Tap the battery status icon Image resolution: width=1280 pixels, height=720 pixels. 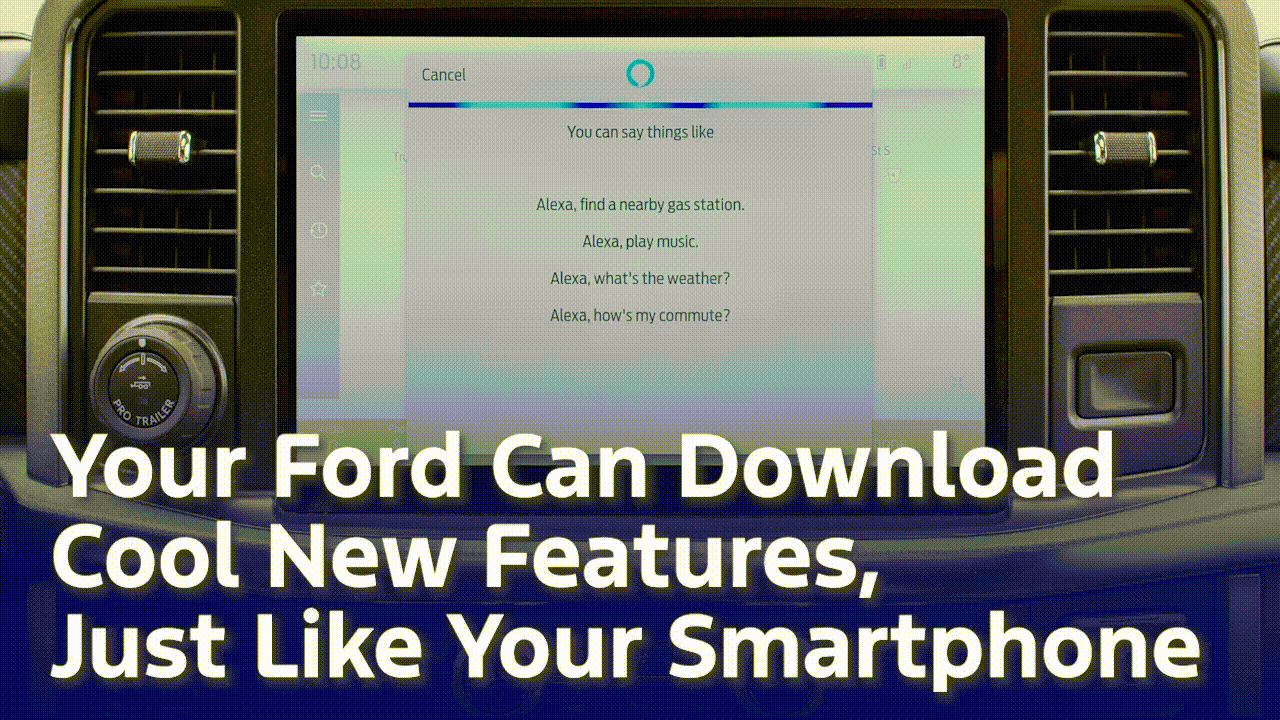pyautogui.click(x=881, y=62)
